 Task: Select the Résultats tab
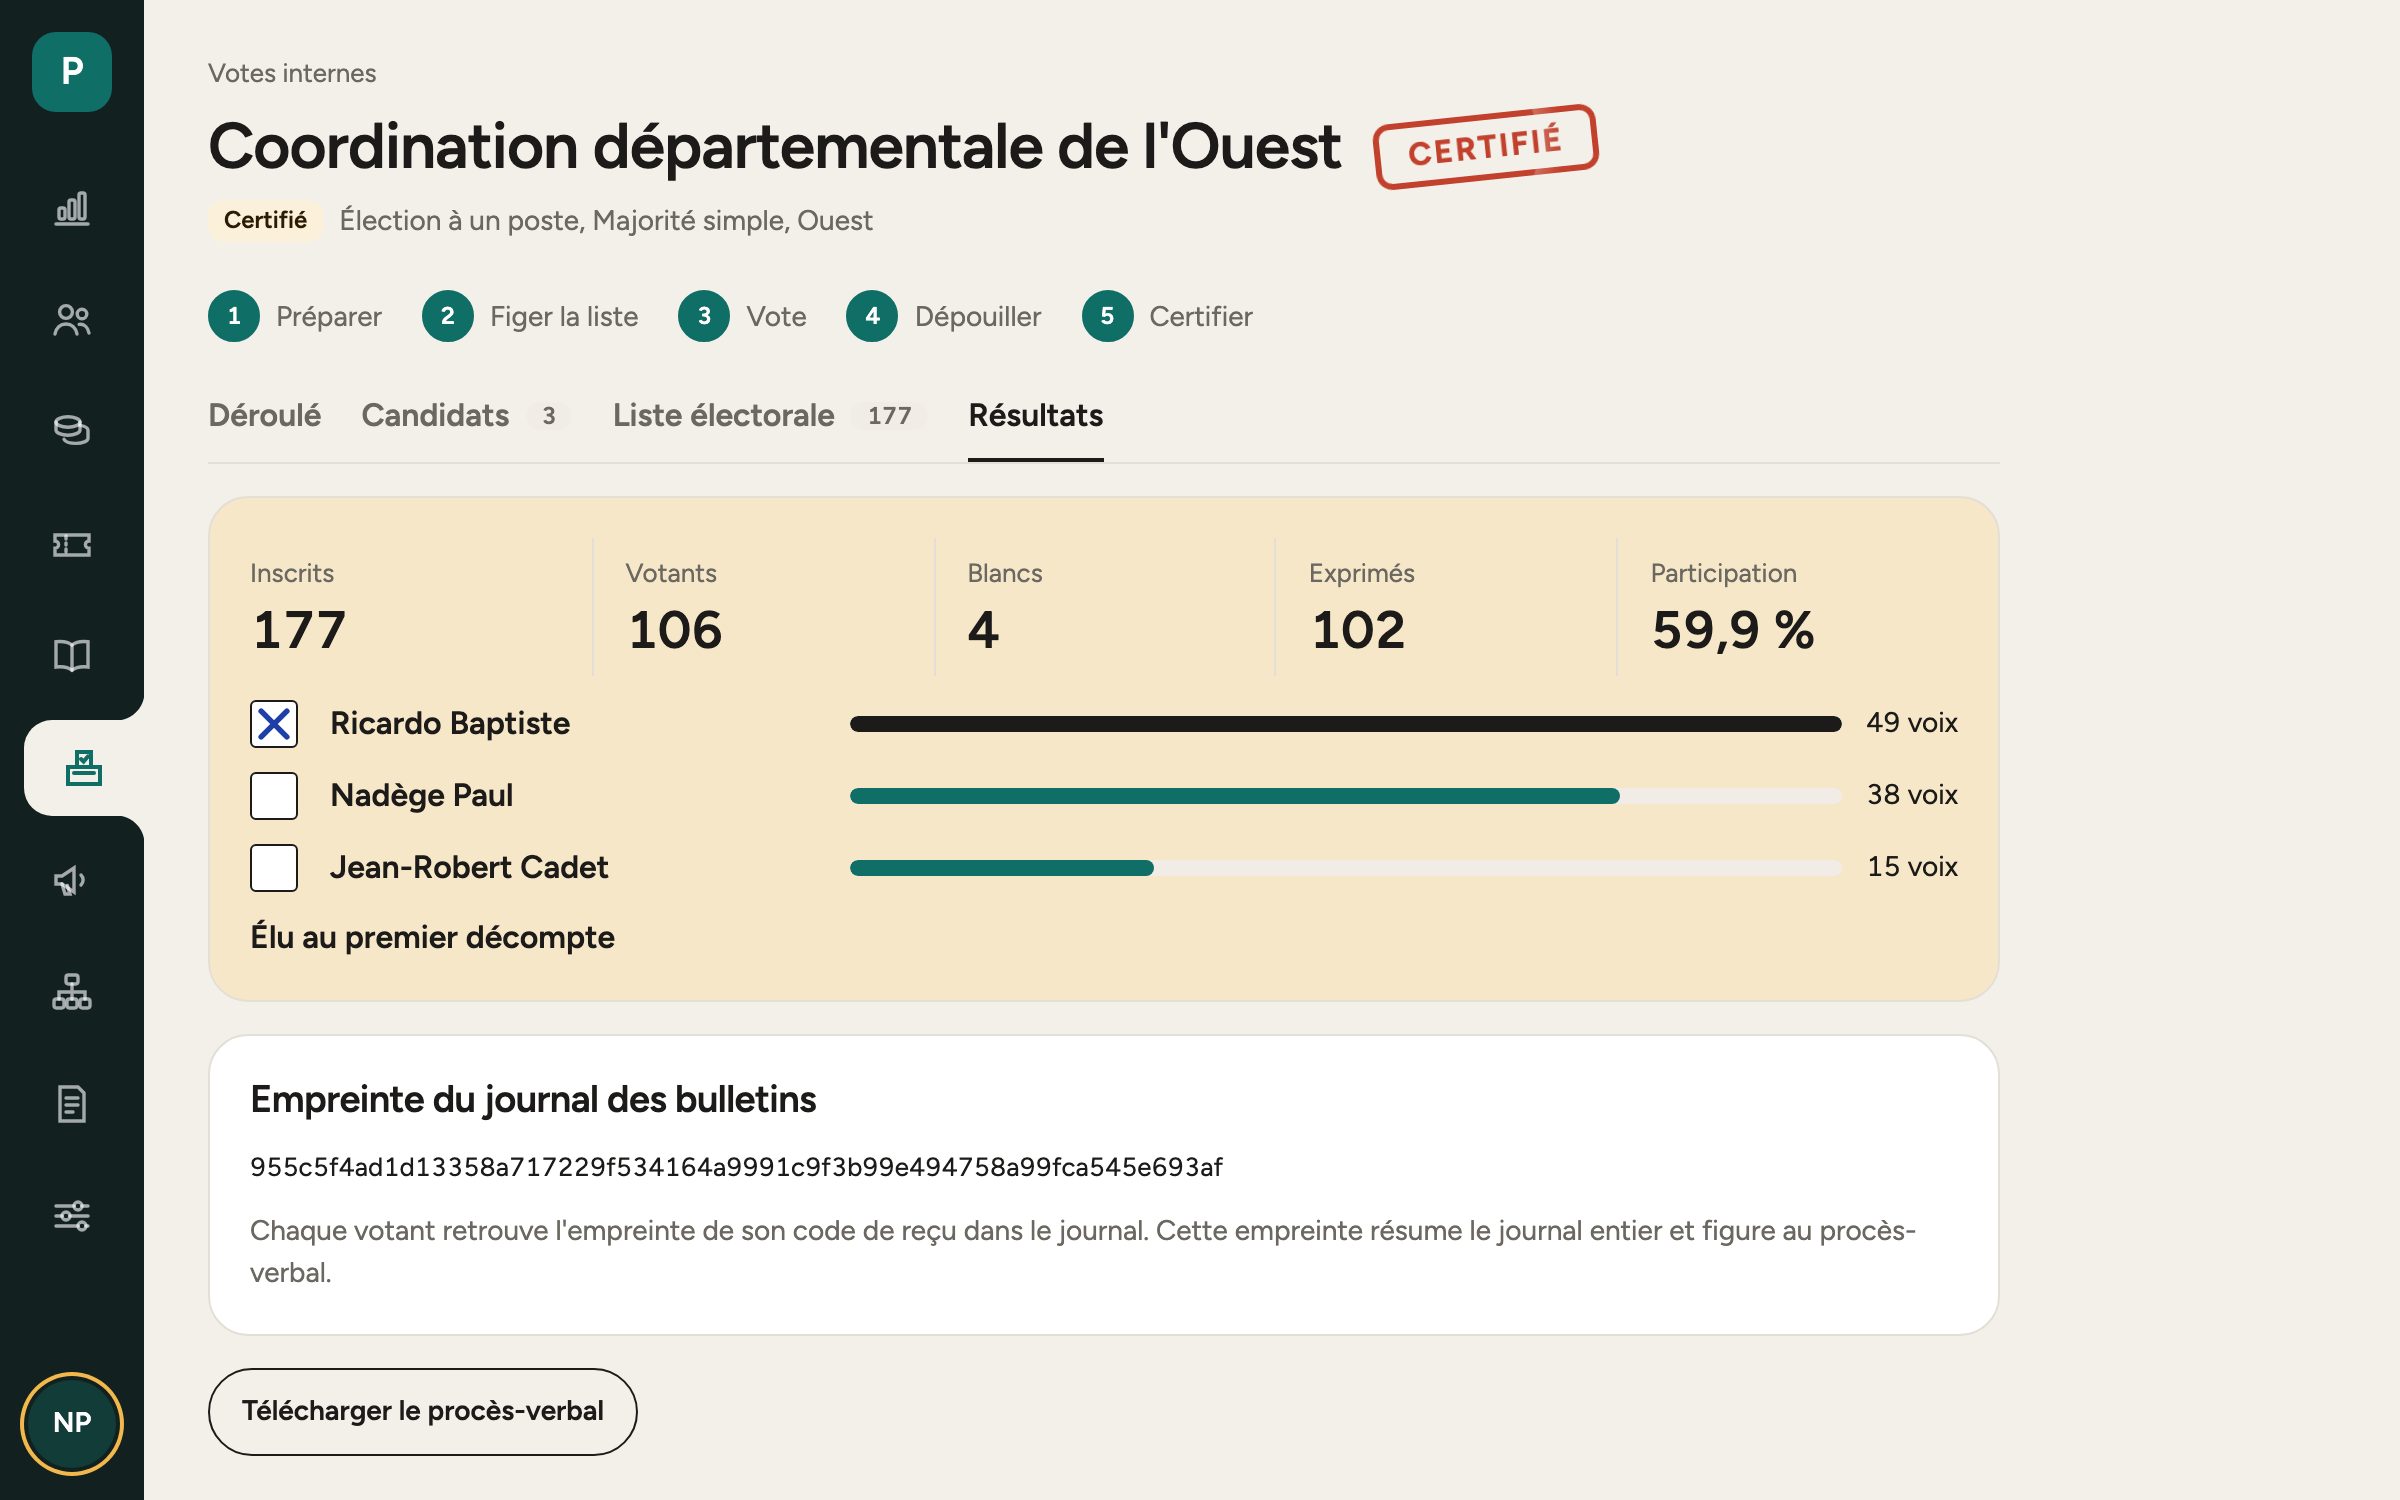coord(1035,415)
